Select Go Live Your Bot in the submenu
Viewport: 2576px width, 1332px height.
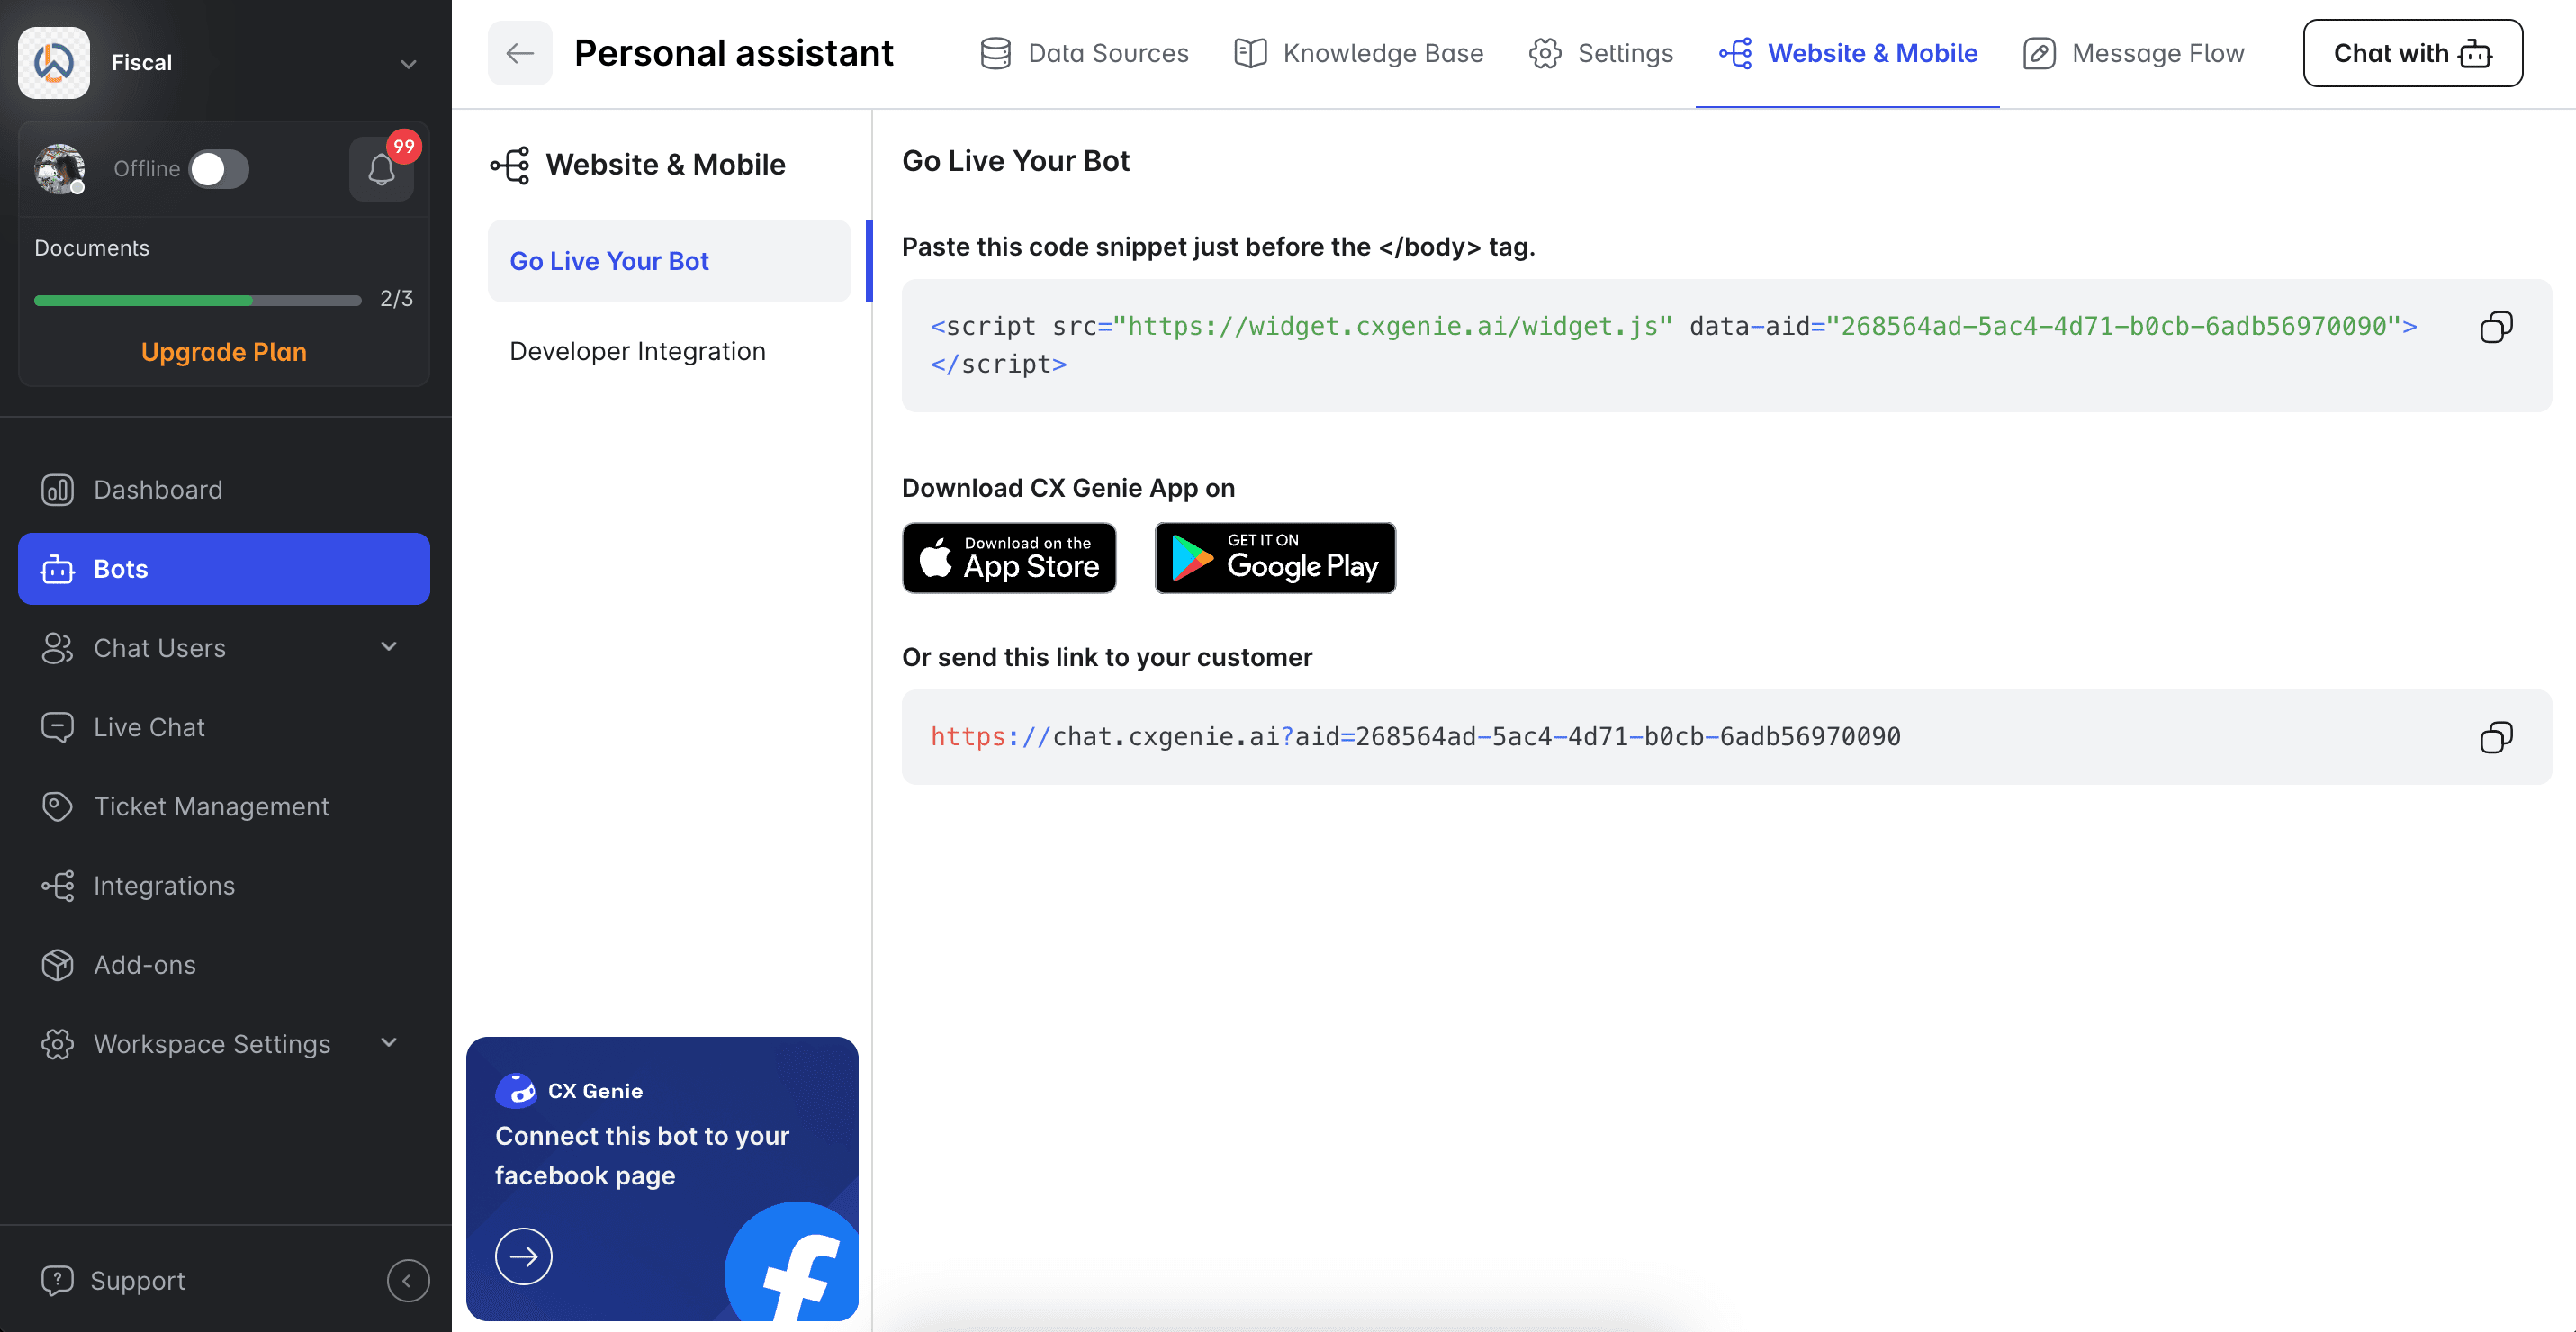coord(669,261)
